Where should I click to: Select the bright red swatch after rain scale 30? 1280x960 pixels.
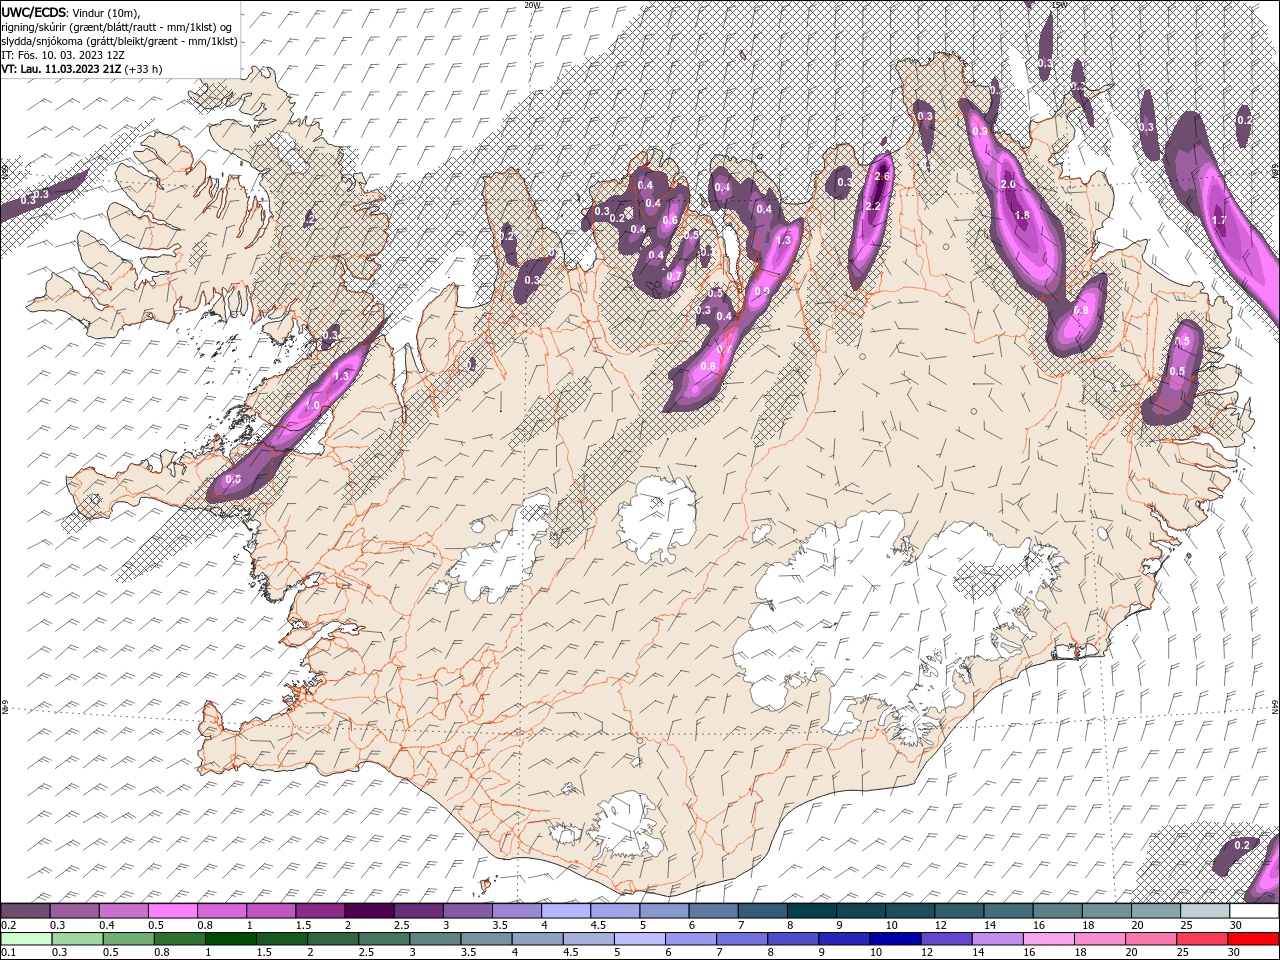click(x=1253, y=938)
